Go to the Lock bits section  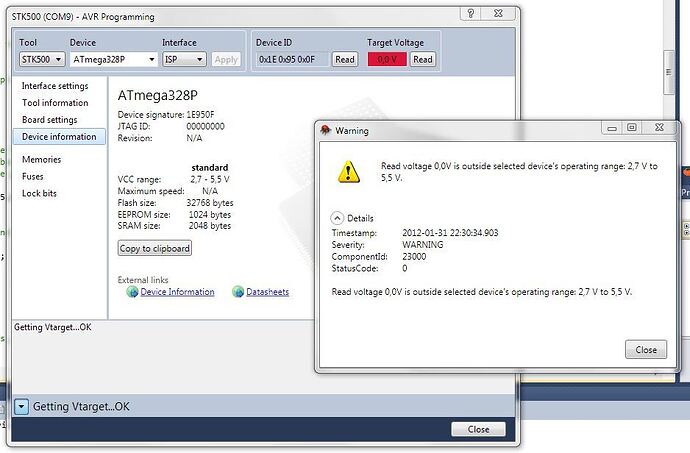click(x=39, y=193)
